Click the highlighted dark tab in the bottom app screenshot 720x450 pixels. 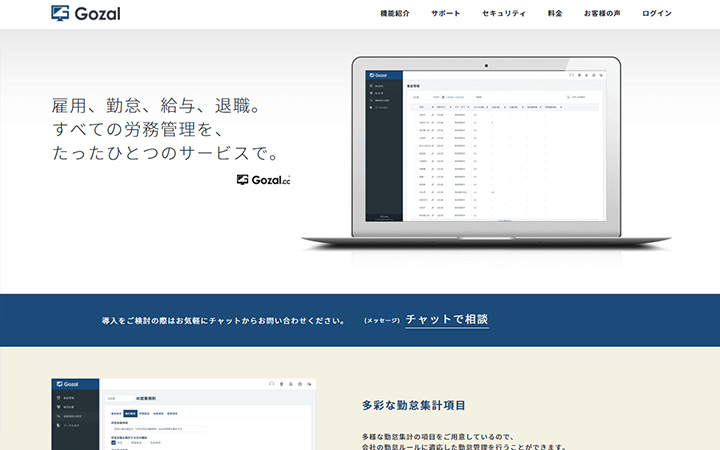tap(130, 414)
